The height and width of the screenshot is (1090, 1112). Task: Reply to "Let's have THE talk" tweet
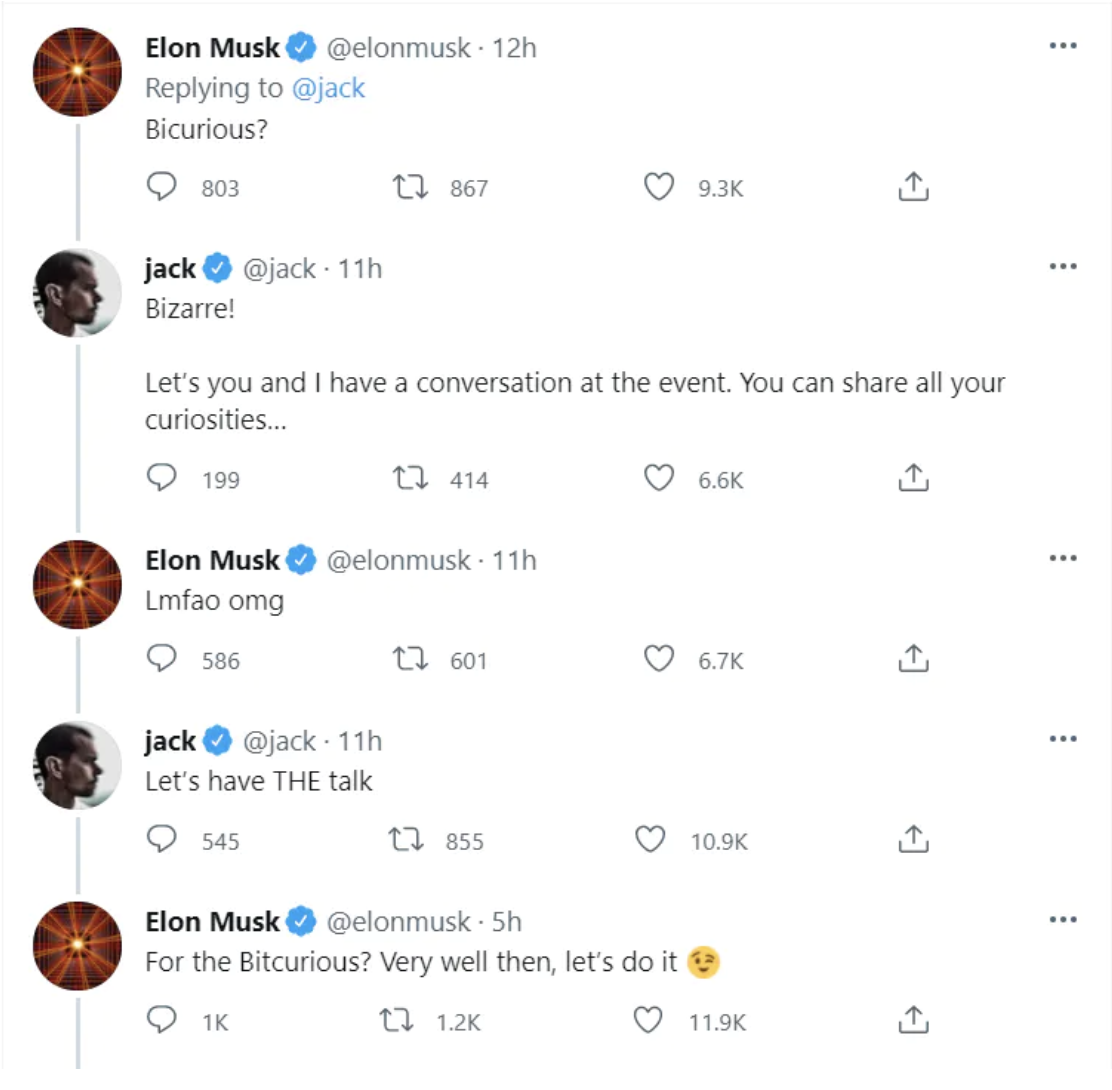click(x=162, y=840)
